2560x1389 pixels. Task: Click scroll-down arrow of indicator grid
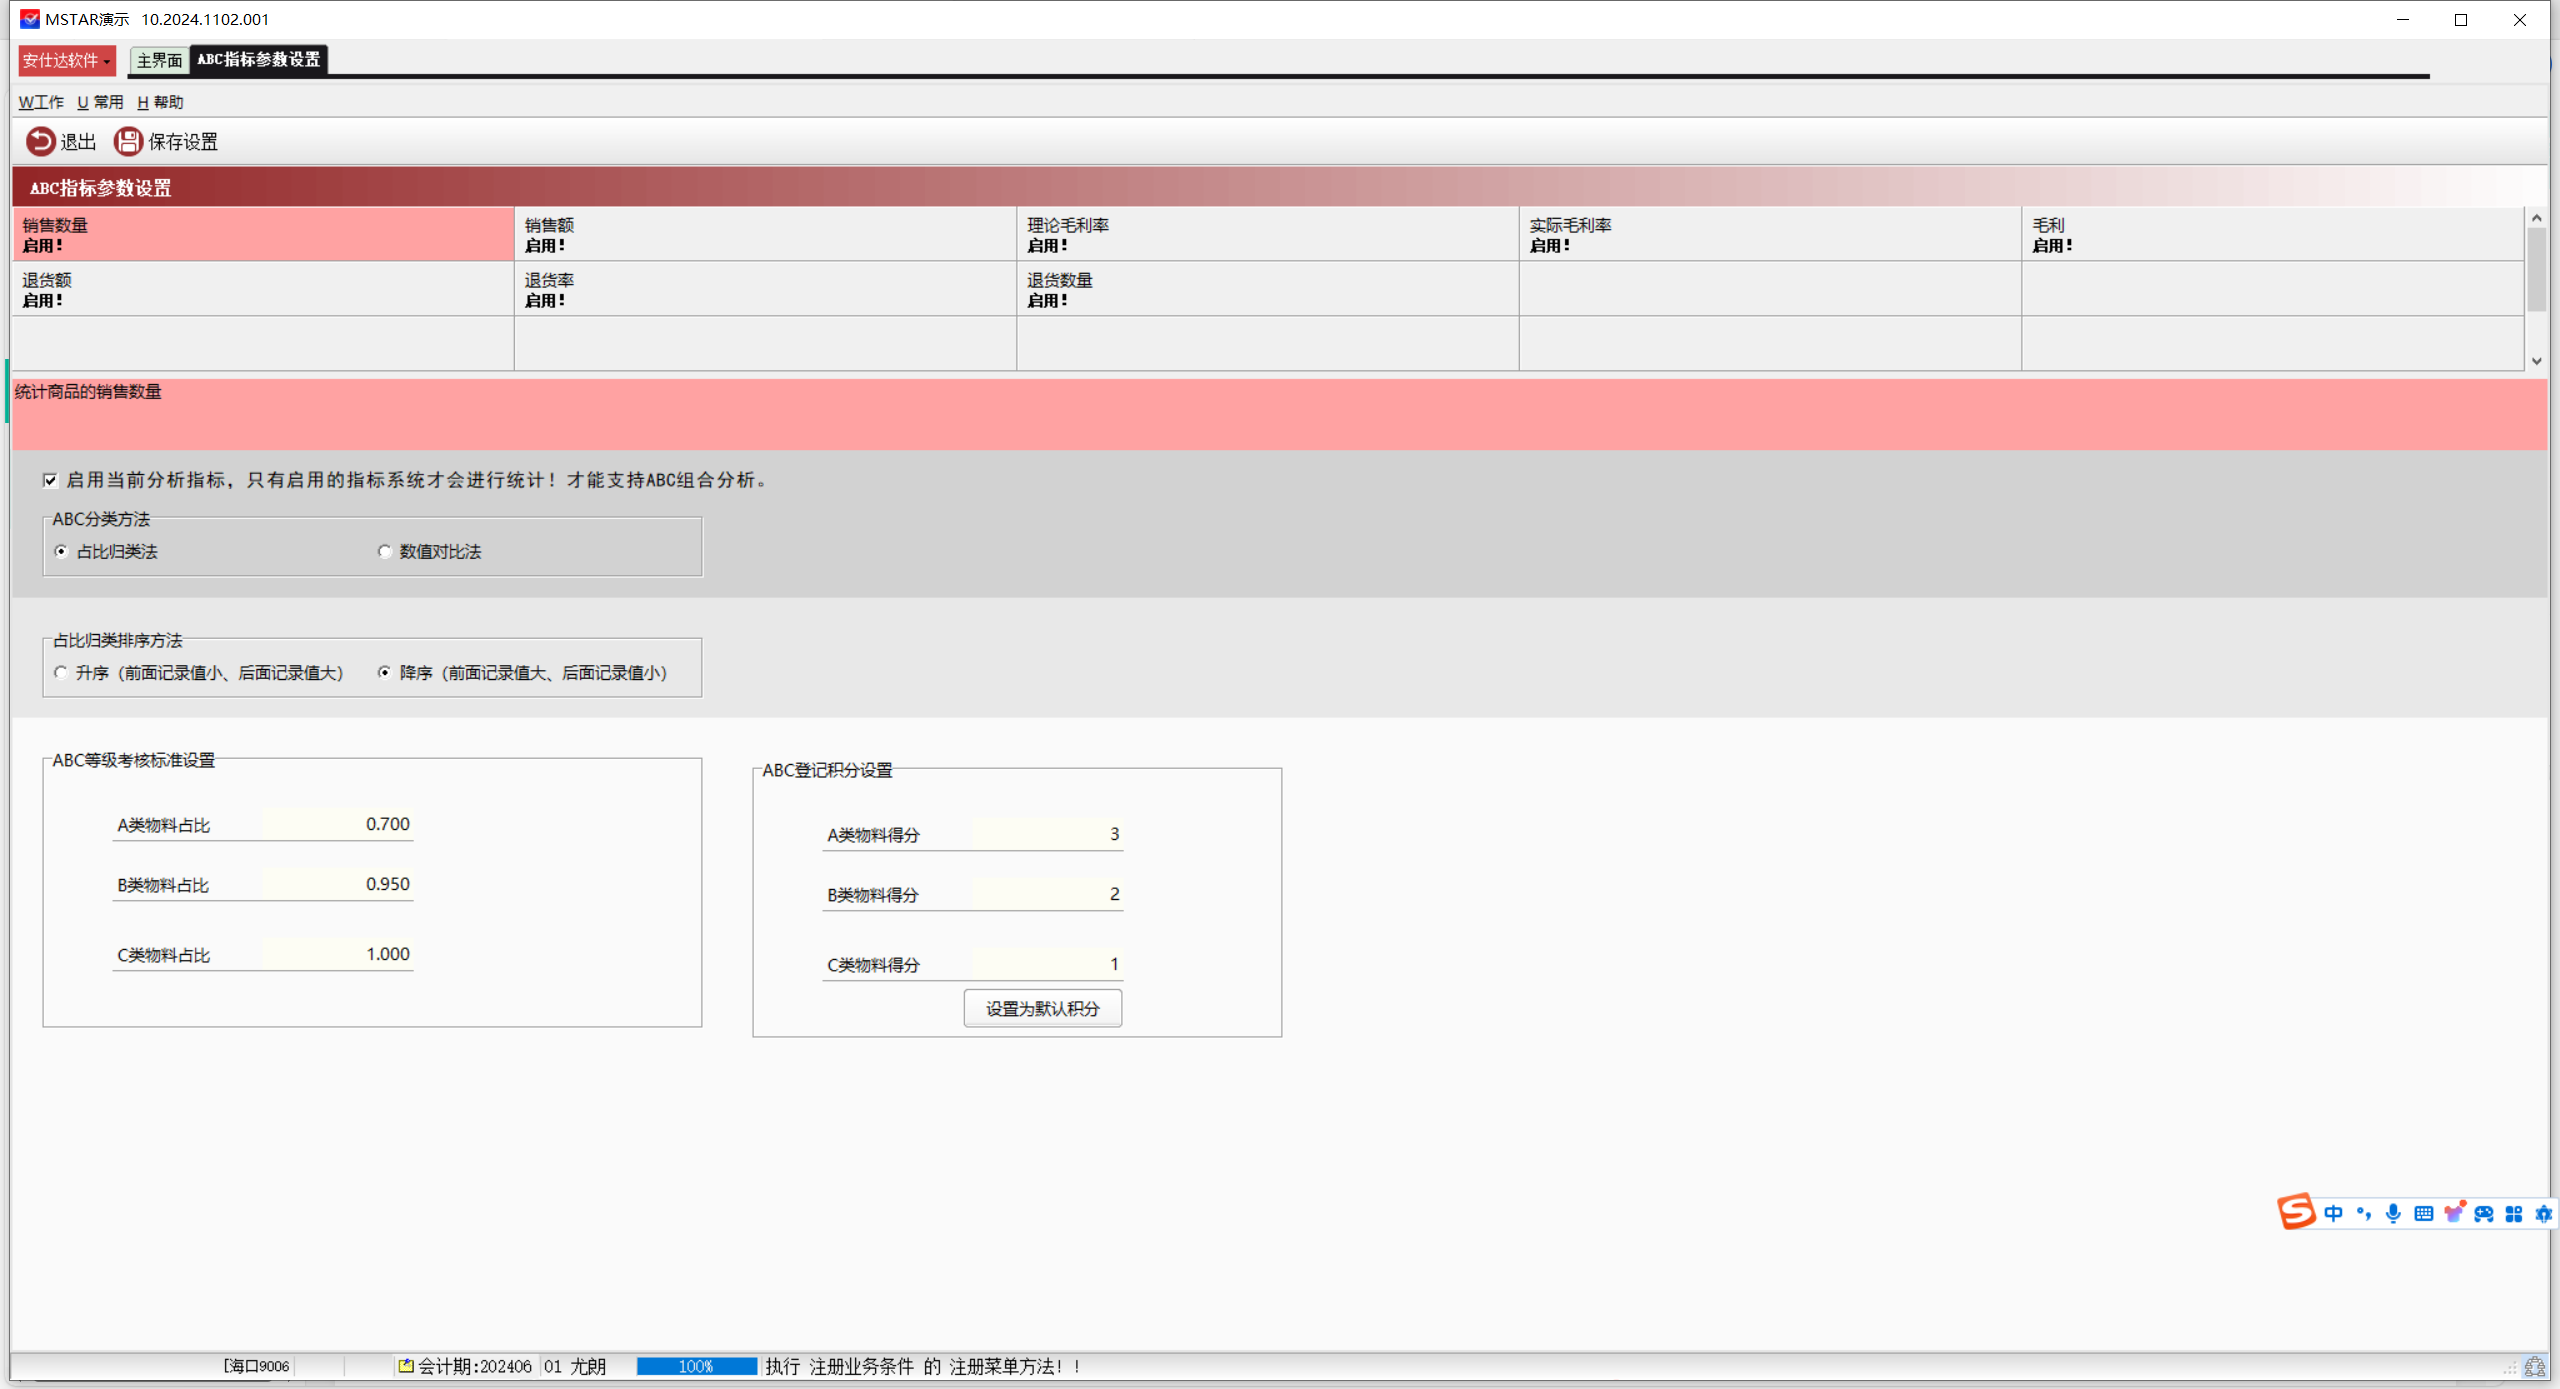(2537, 361)
